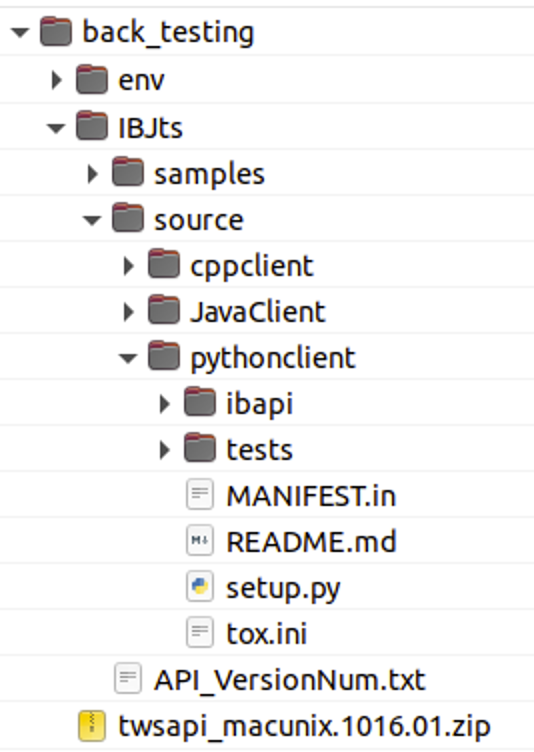534x752 pixels.
Task: Collapse the IBJts folder arrow
Action: coord(56,128)
